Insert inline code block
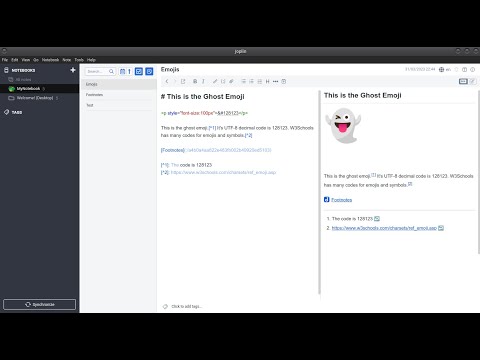480x360 pixels. 223,81
